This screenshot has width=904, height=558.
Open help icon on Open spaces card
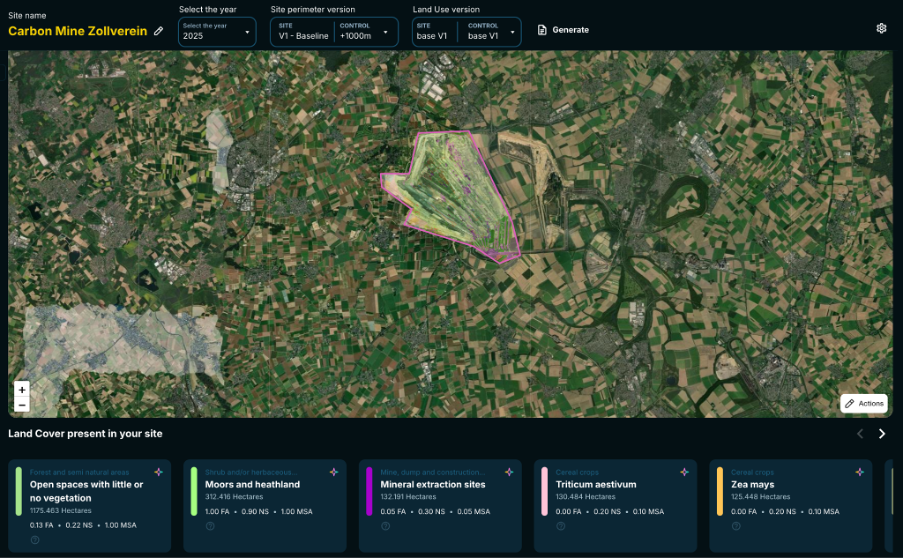(35, 540)
